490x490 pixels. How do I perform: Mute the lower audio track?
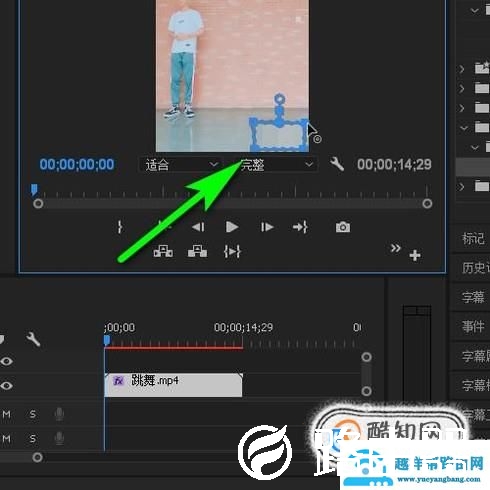click(x=7, y=439)
